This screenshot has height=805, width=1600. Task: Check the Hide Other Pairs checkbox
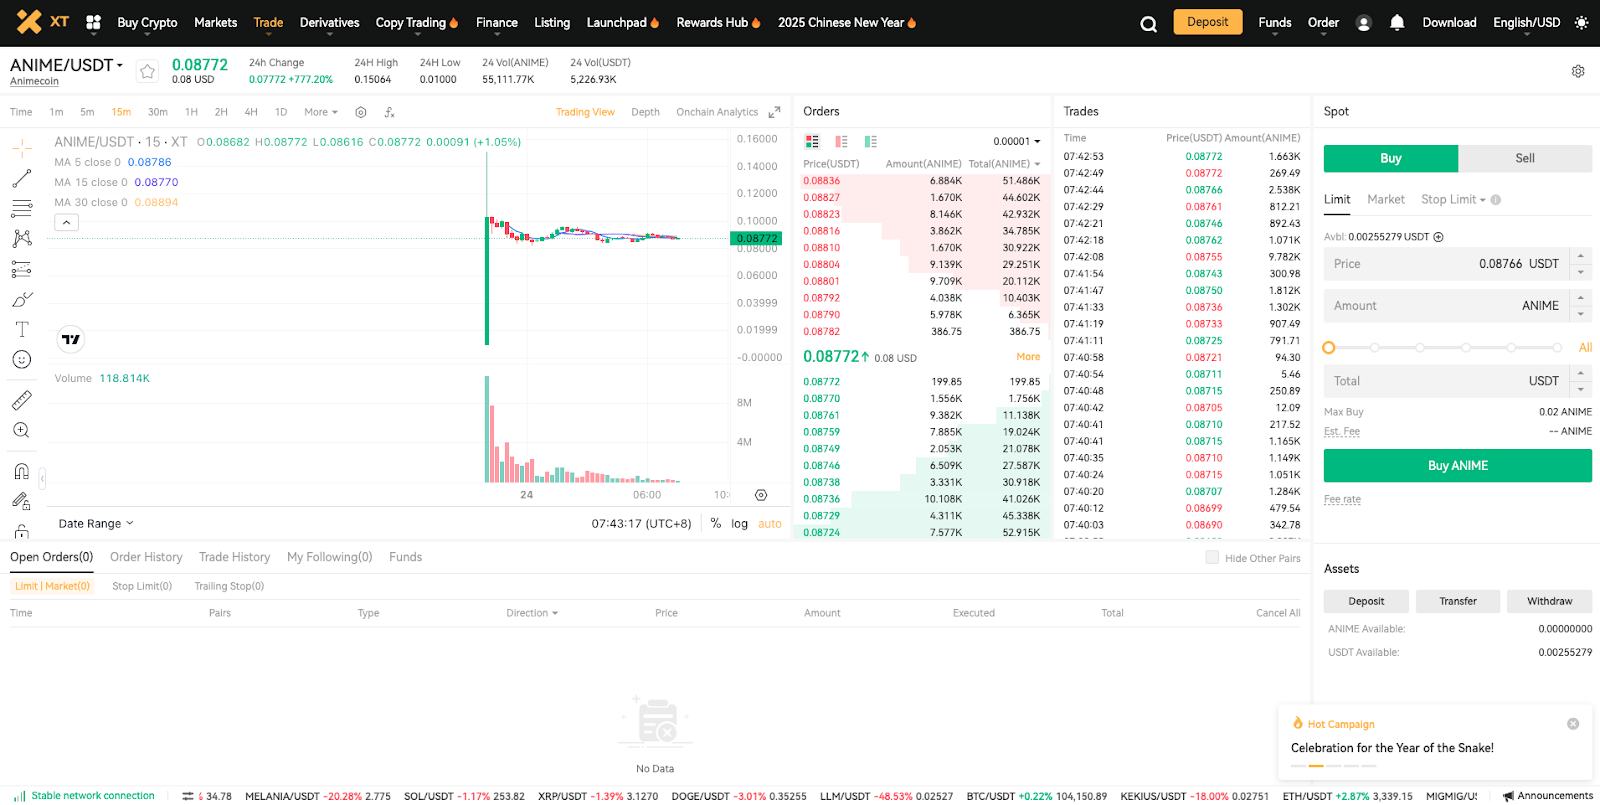click(x=1212, y=558)
